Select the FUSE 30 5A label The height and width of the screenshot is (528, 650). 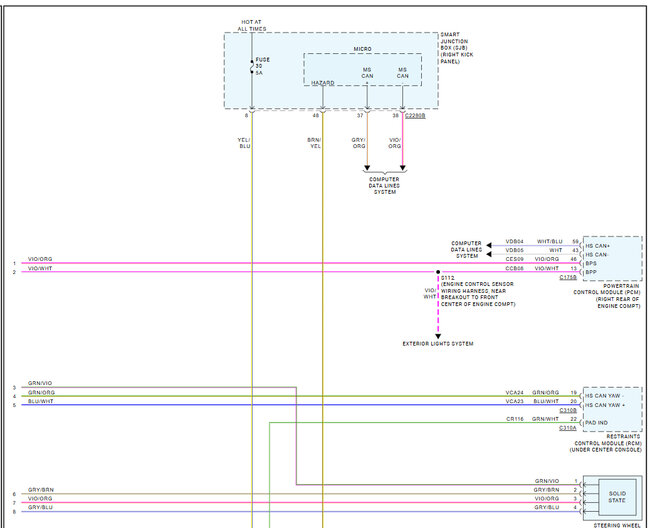pyautogui.click(x=262, y=66)
